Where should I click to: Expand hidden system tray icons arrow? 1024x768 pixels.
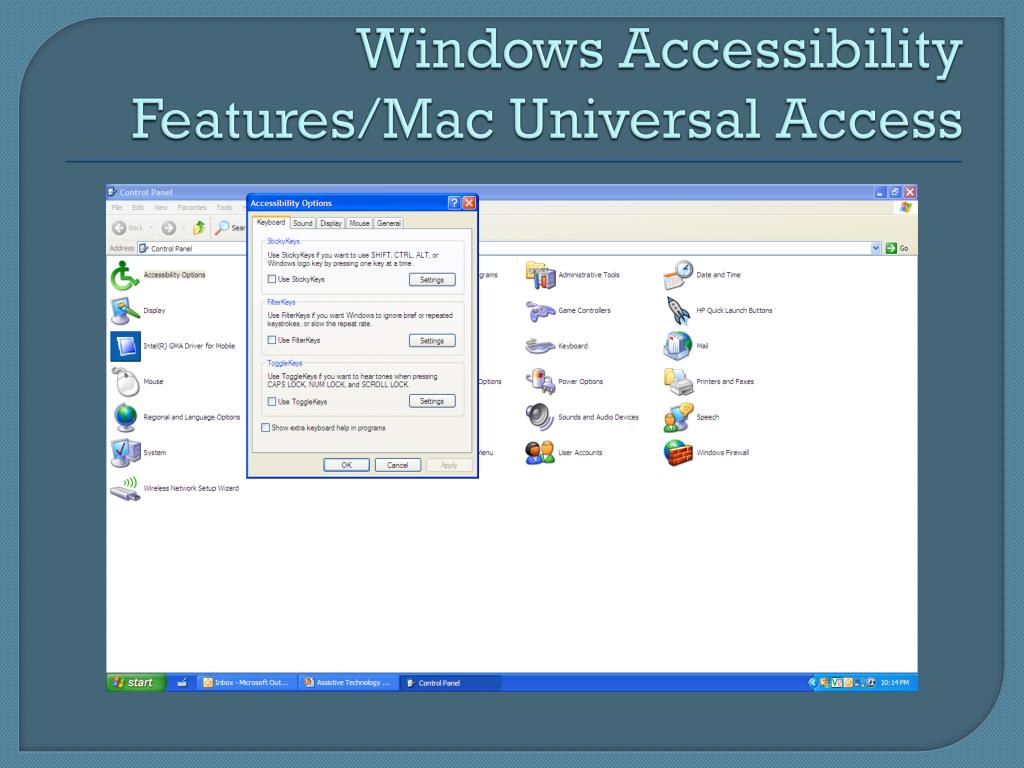click(x=812, y=682)
